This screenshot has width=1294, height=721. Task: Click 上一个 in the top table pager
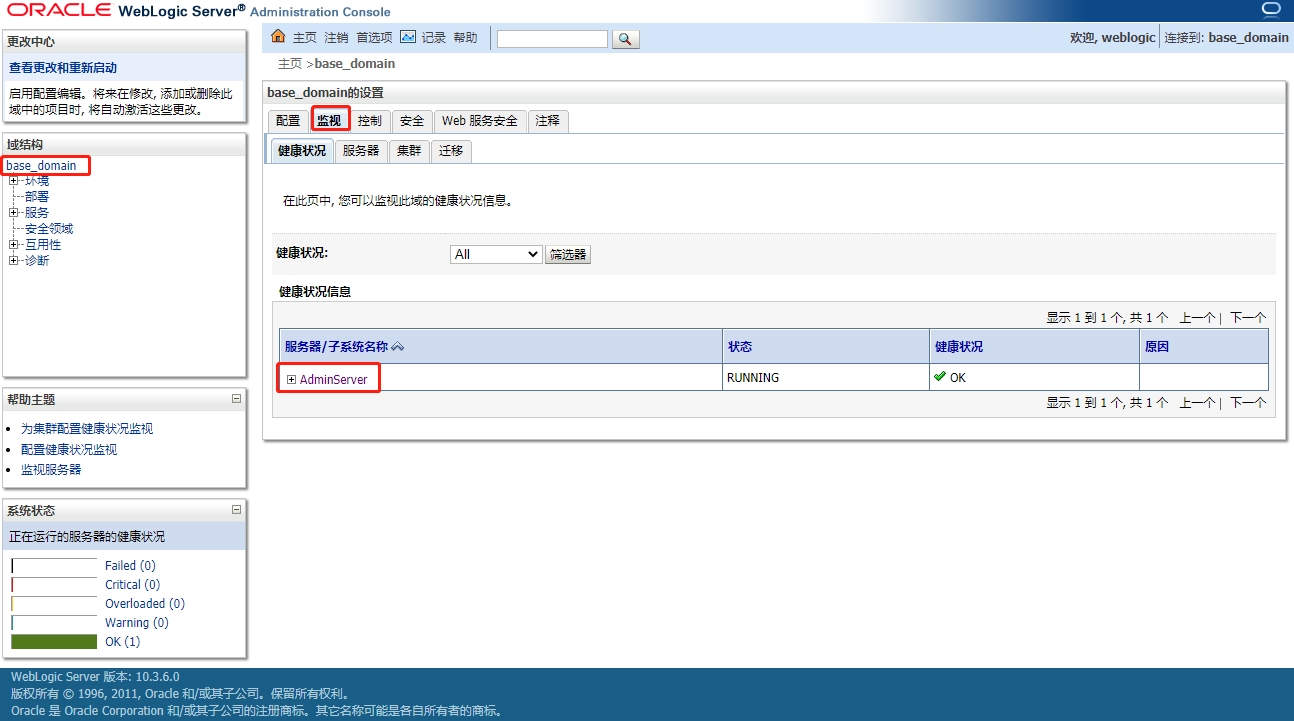click(1197, 318)
